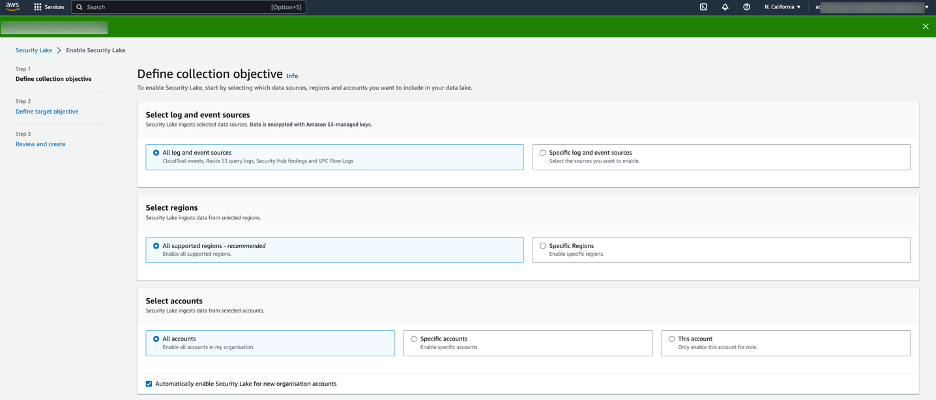Viewport: 936px width, 400px height.
Task: Go to Security Lake breadcrumb
Action: (x=33, y=50)
